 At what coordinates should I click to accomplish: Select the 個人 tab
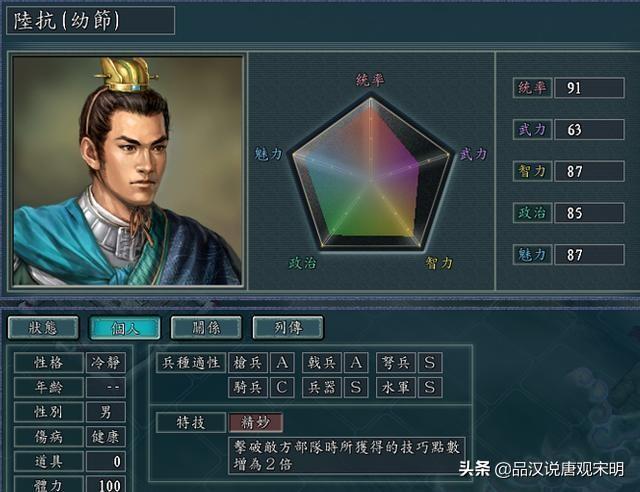pos(125,327)
